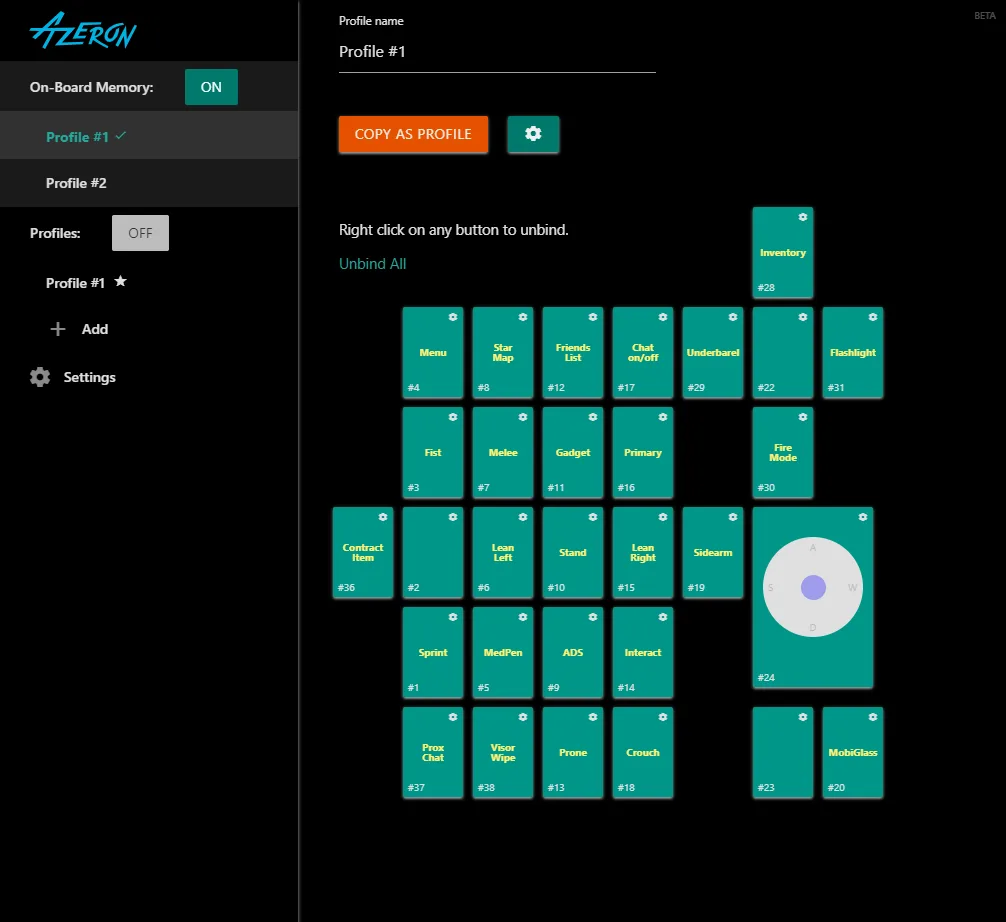This screenshot has height=922, width=1006.
Task: Click gear icon on joystick panel #24
Action: (x=863, y=517)
